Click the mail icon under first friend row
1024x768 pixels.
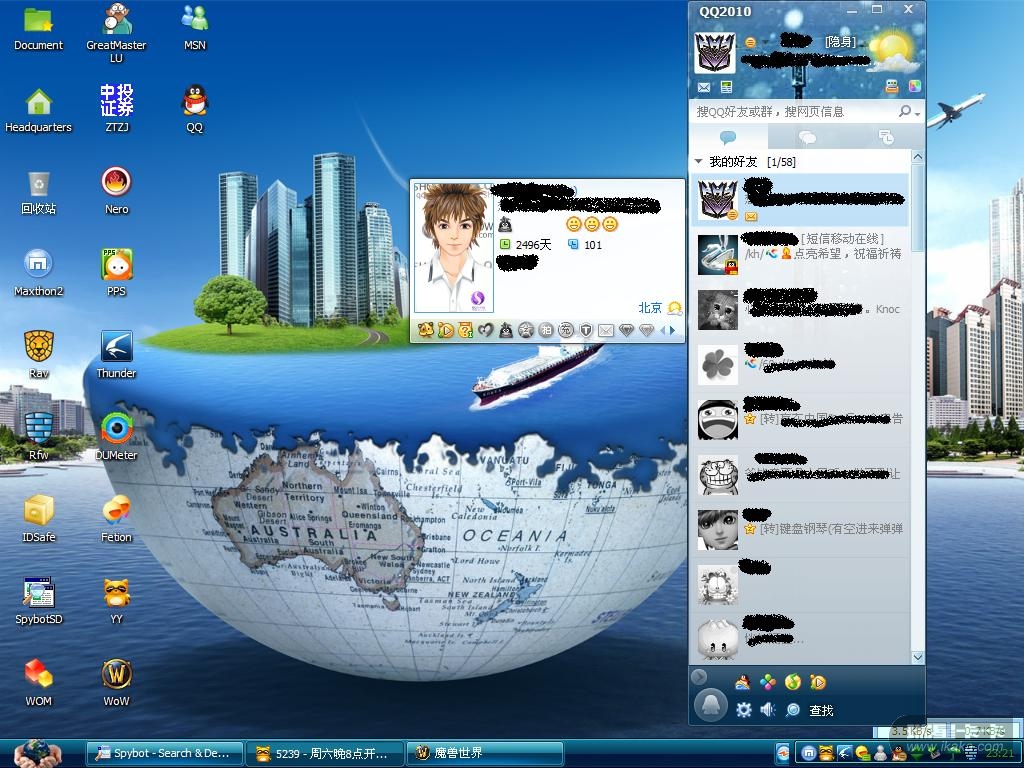coord(751,216)
